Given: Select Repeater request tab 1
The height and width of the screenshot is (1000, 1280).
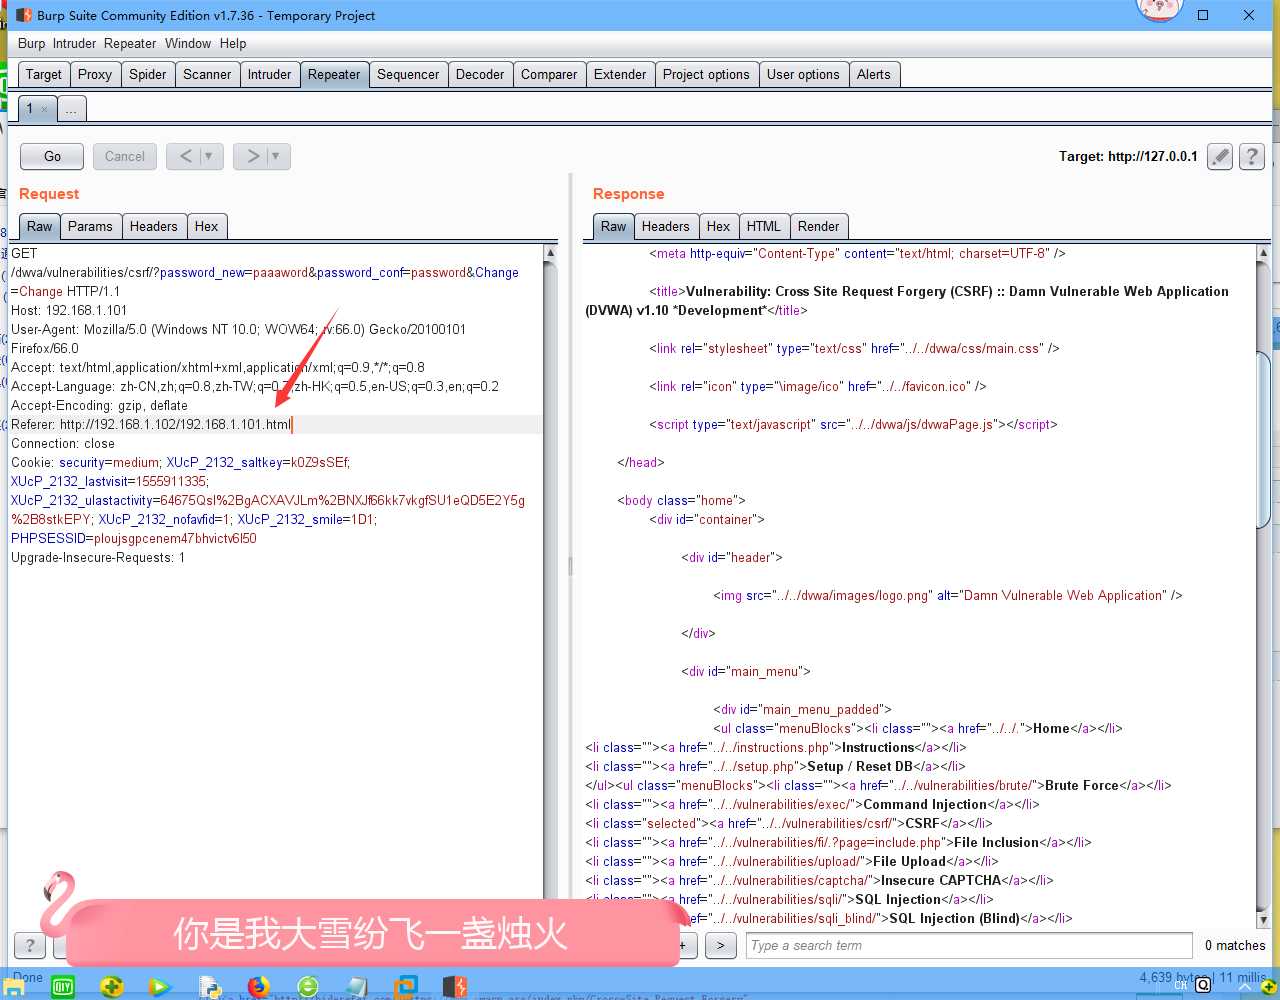Looking at the screenshot, I should pyautogui.click(x=30, y=109).
